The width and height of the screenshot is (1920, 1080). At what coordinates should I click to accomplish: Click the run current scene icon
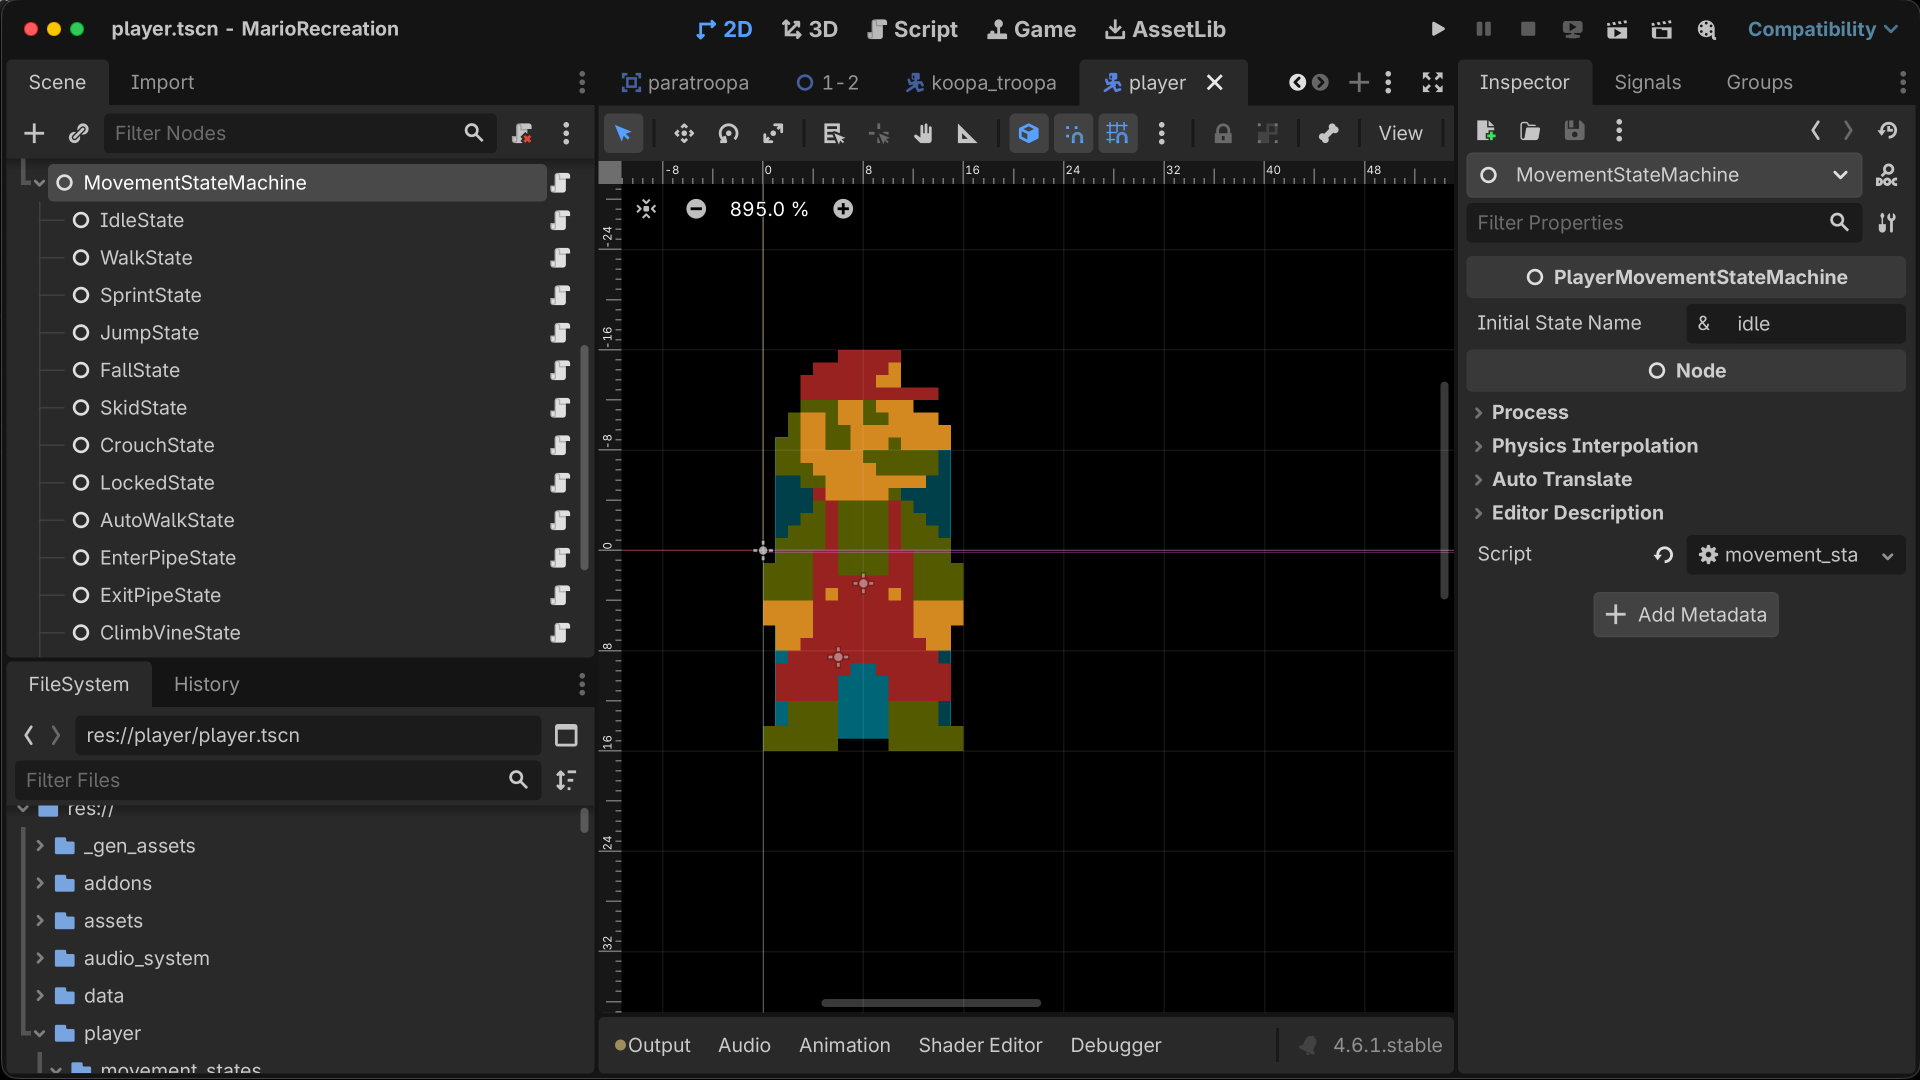1617,29
